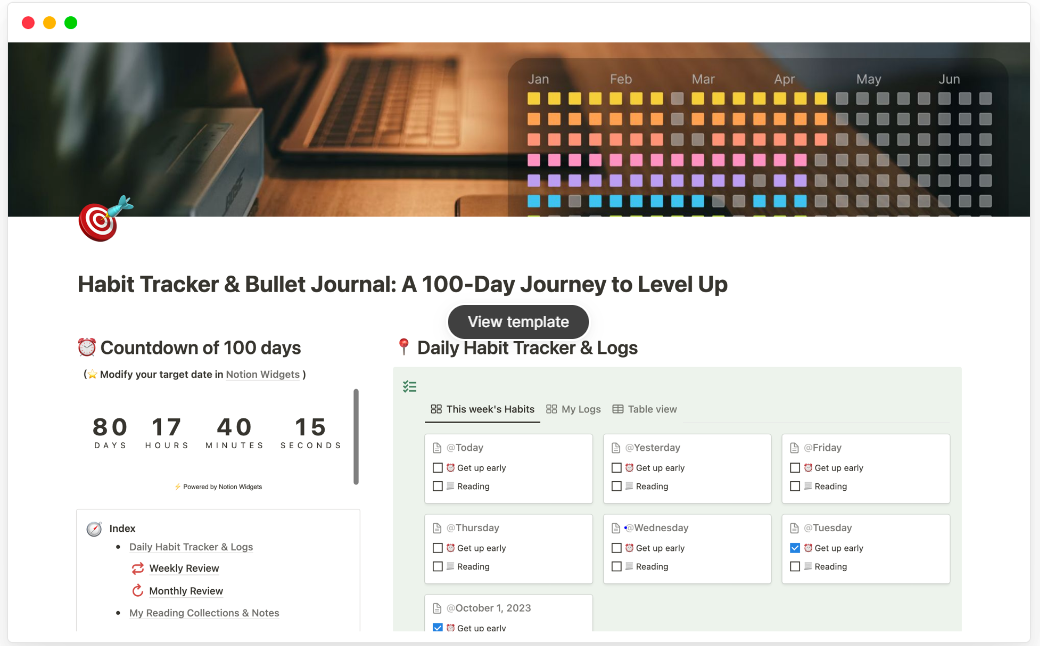This screenshot has height=646, width=1040.
Task: Click the View template button
Action: point(518,322)
